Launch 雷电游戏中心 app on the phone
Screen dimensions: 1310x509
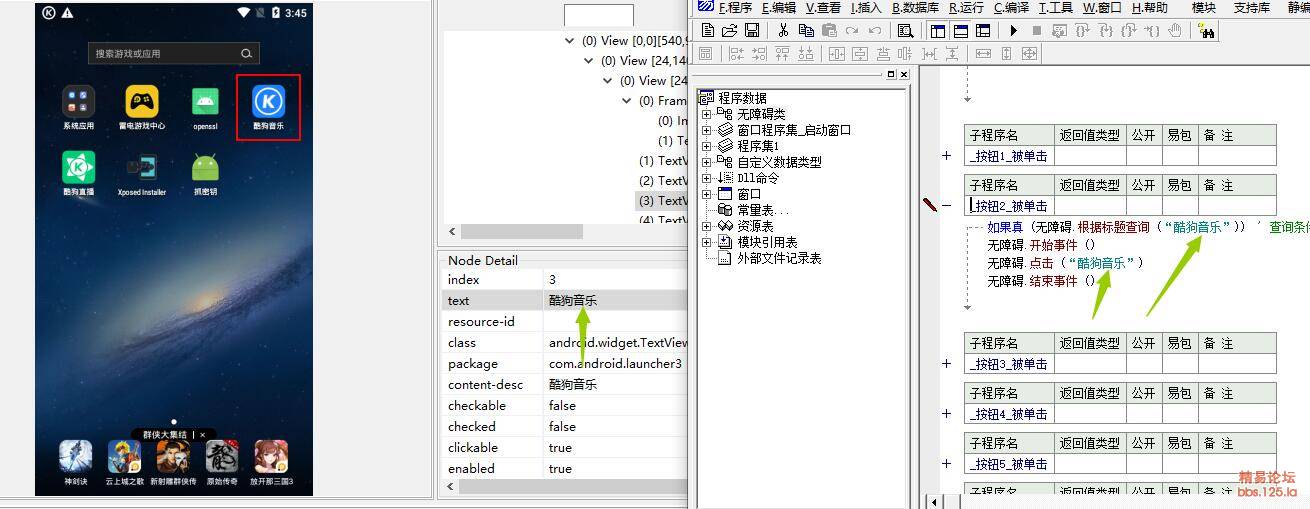tap(142, 107)
